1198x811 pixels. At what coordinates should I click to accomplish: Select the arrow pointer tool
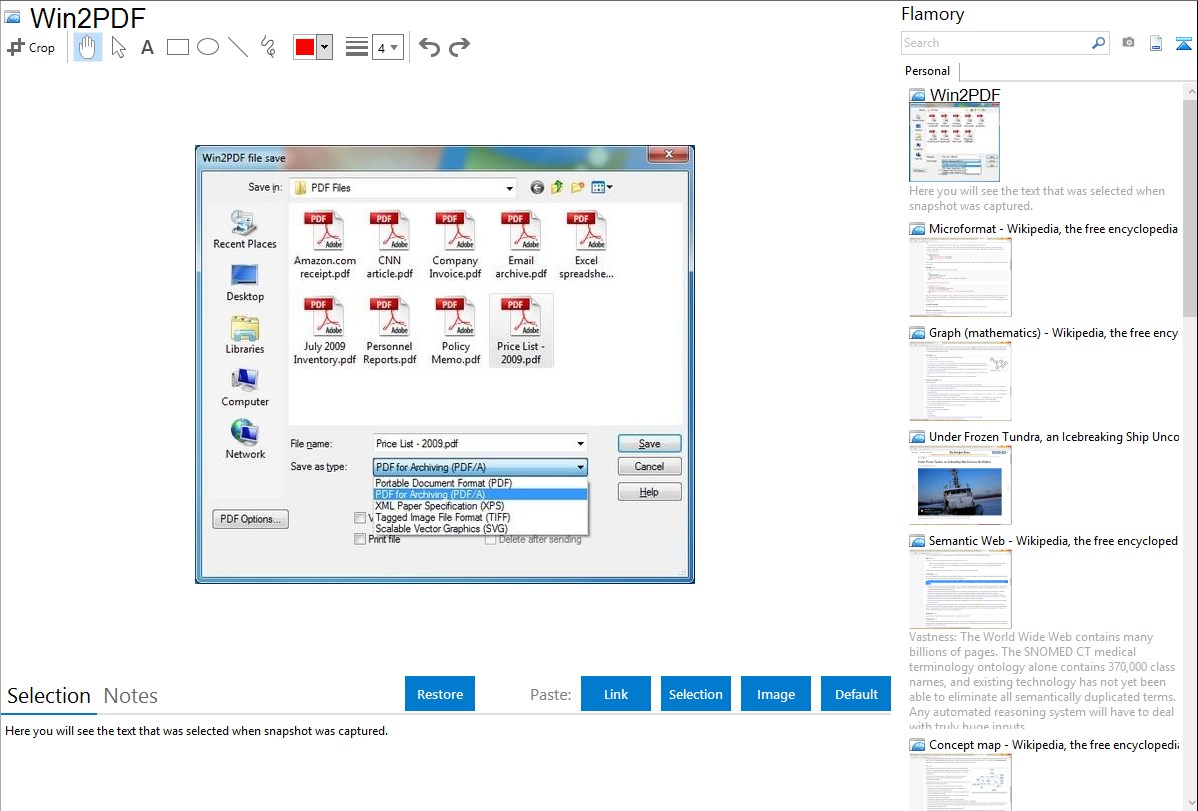point(118,47)
